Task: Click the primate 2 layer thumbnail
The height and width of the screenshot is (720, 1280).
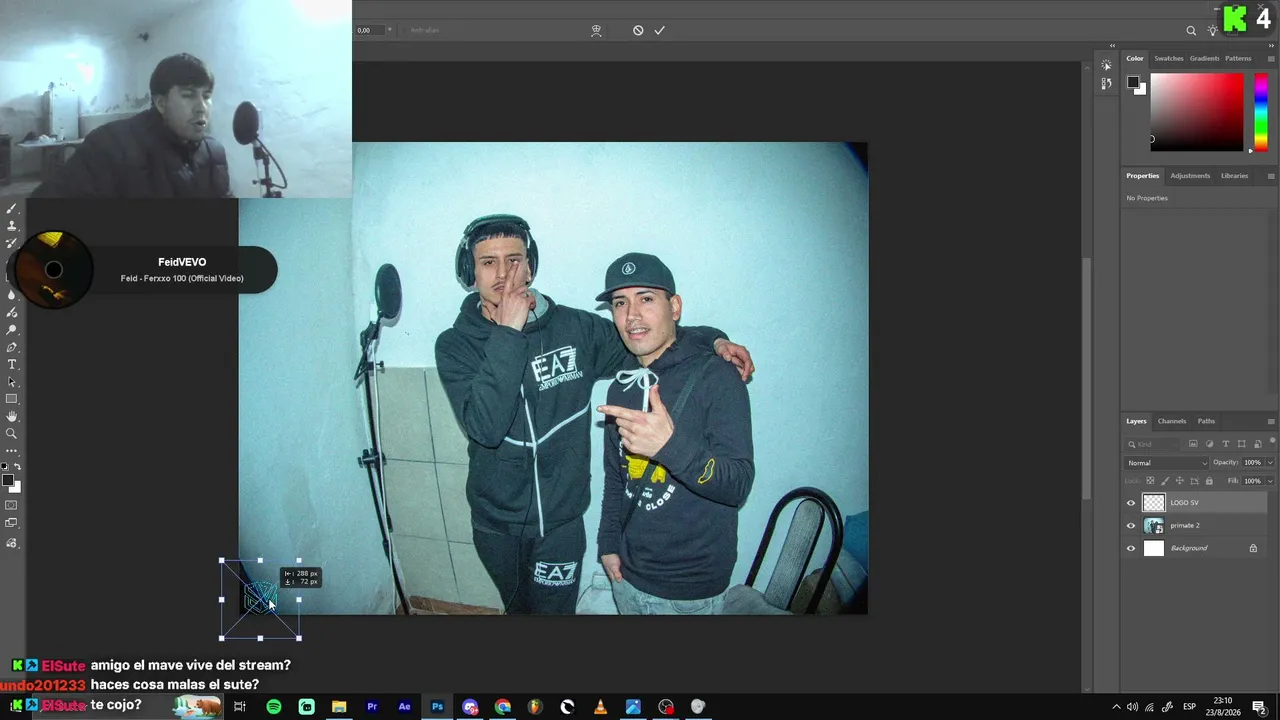Action: coord(1154,526)
